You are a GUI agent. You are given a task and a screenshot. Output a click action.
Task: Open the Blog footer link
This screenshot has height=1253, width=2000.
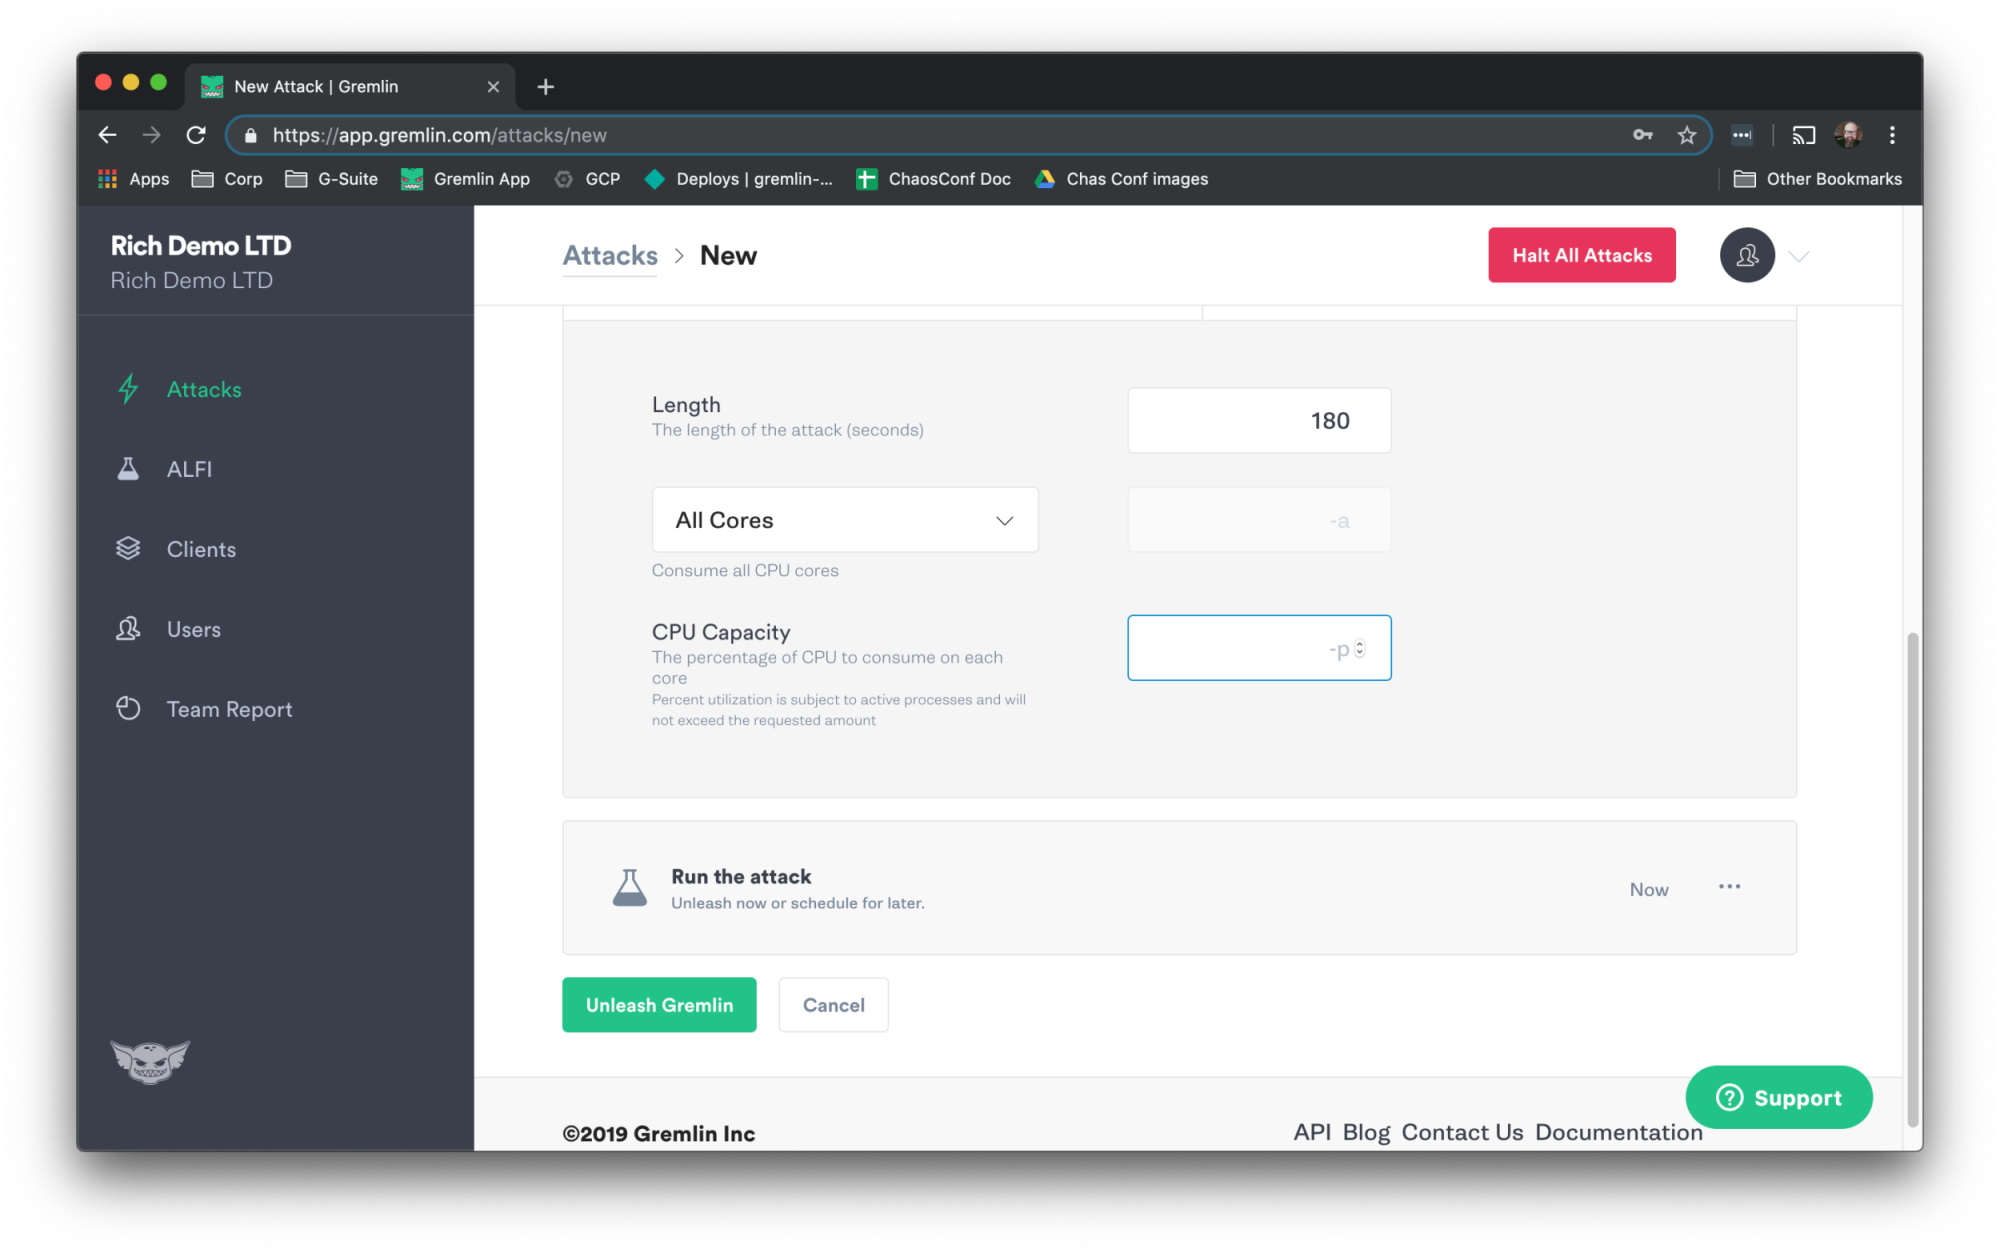click(x=1366, y=1132)
